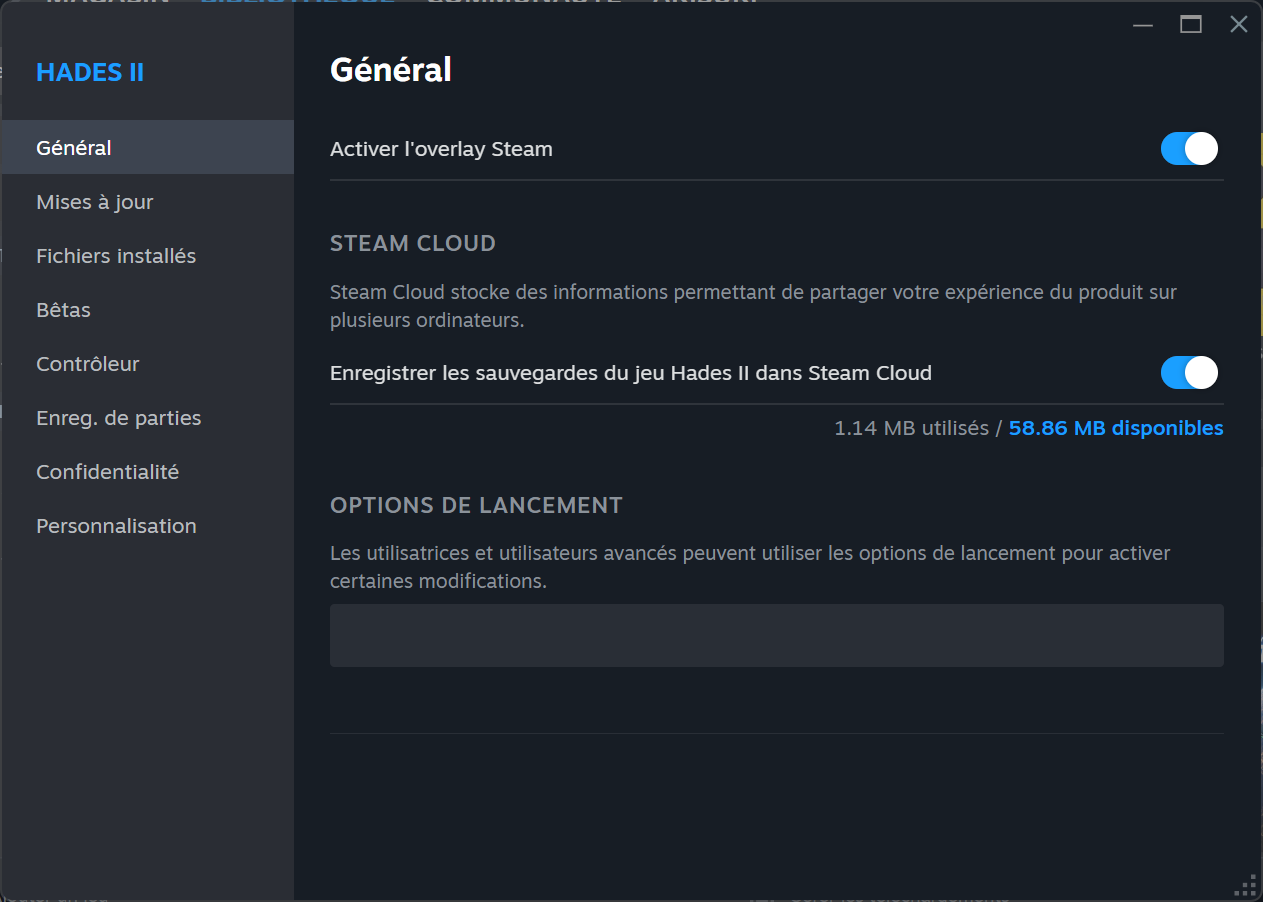
Task: Click the OPTIONS DE LANCEMENT heading
Action: (476, 505)
